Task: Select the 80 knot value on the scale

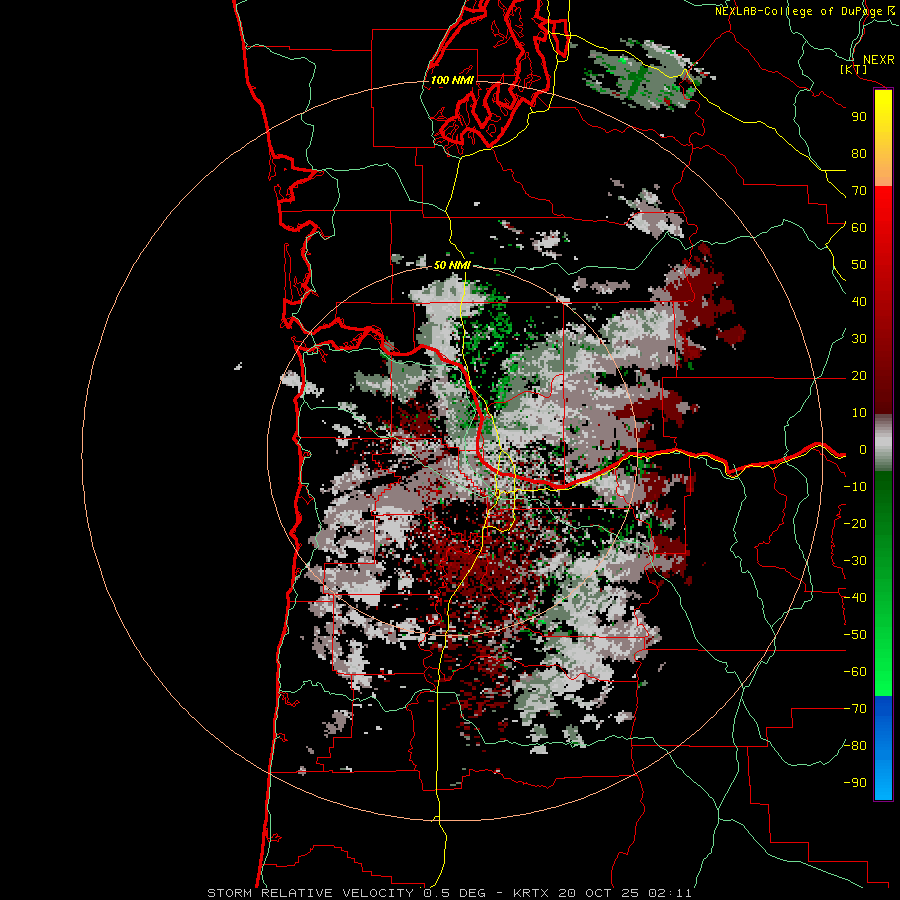Action: pyautogui.click(x=859, y=154)
